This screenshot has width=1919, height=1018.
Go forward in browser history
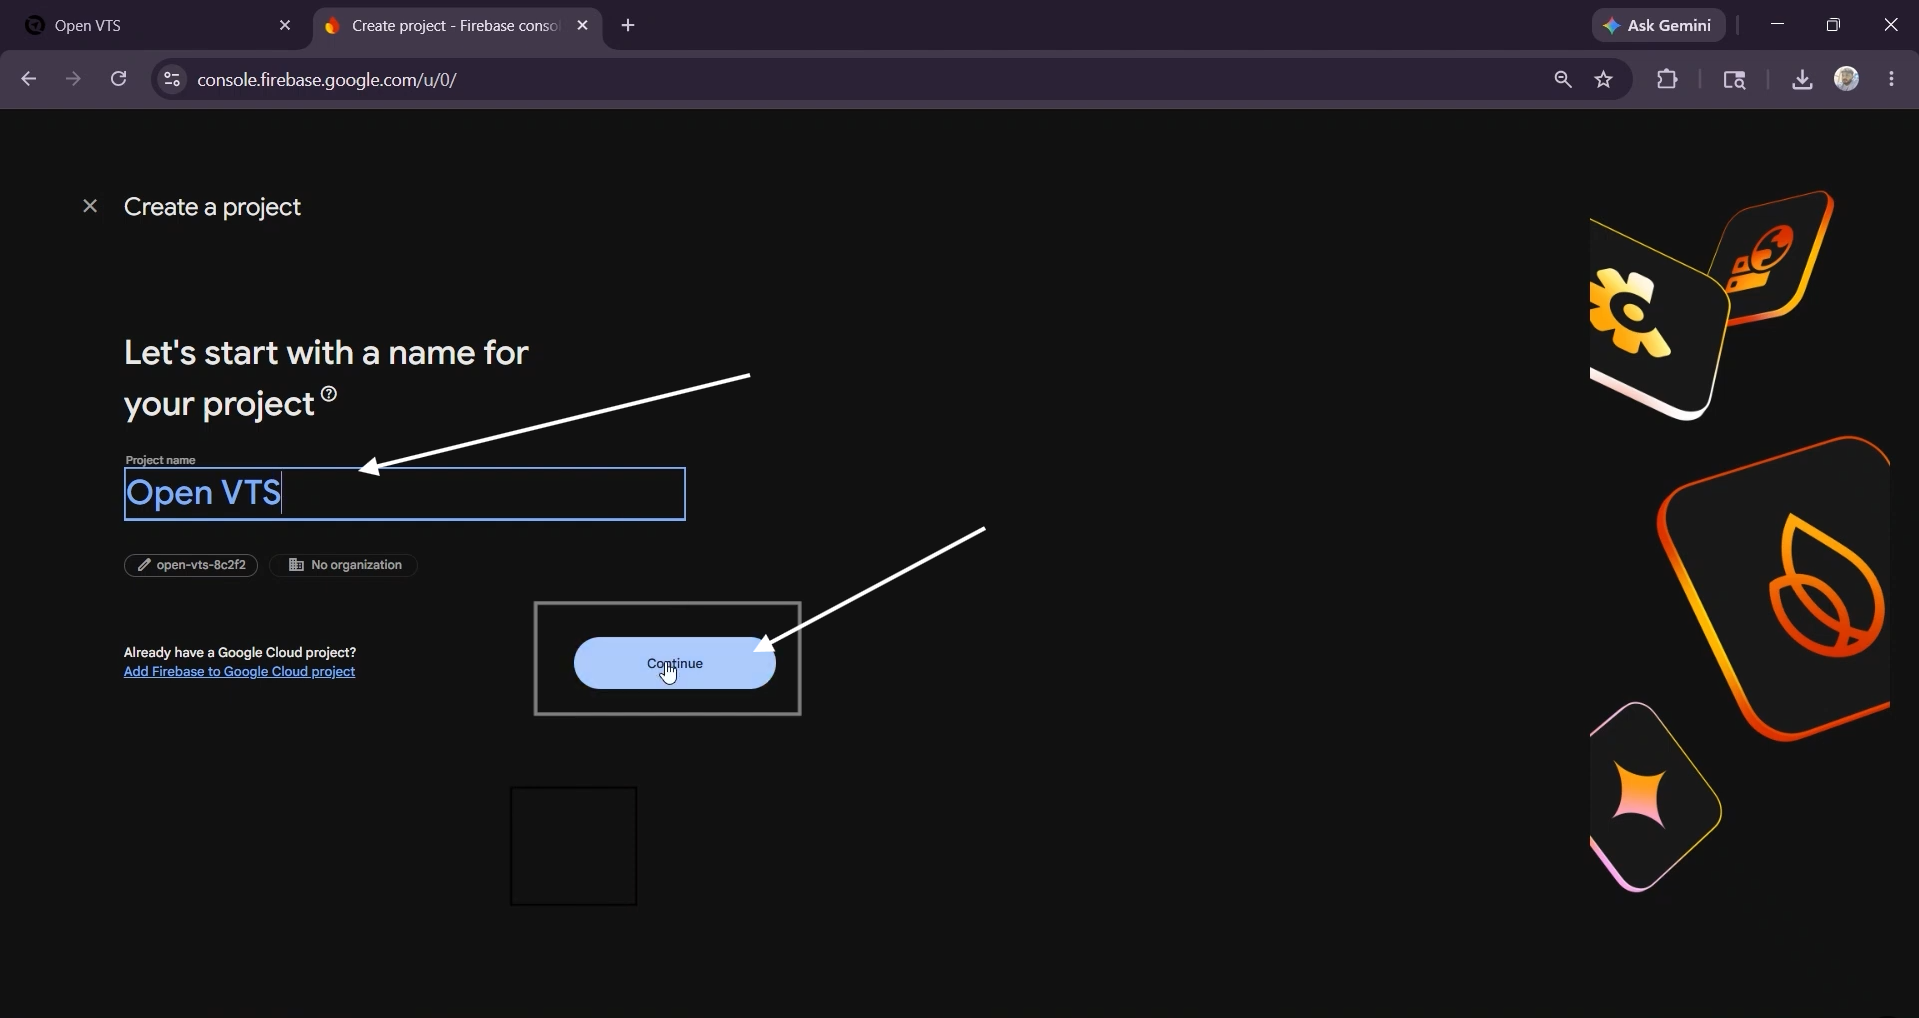point(74,80)
